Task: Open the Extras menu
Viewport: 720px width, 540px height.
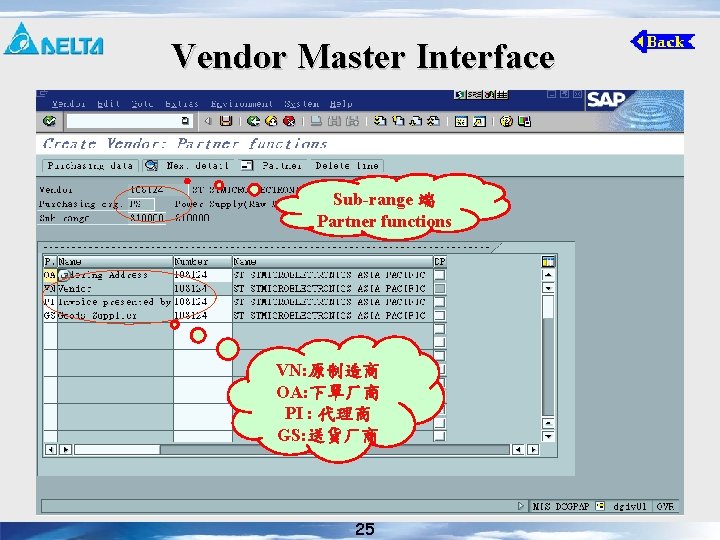Action: pyautogui.click(x=182, y=104)
